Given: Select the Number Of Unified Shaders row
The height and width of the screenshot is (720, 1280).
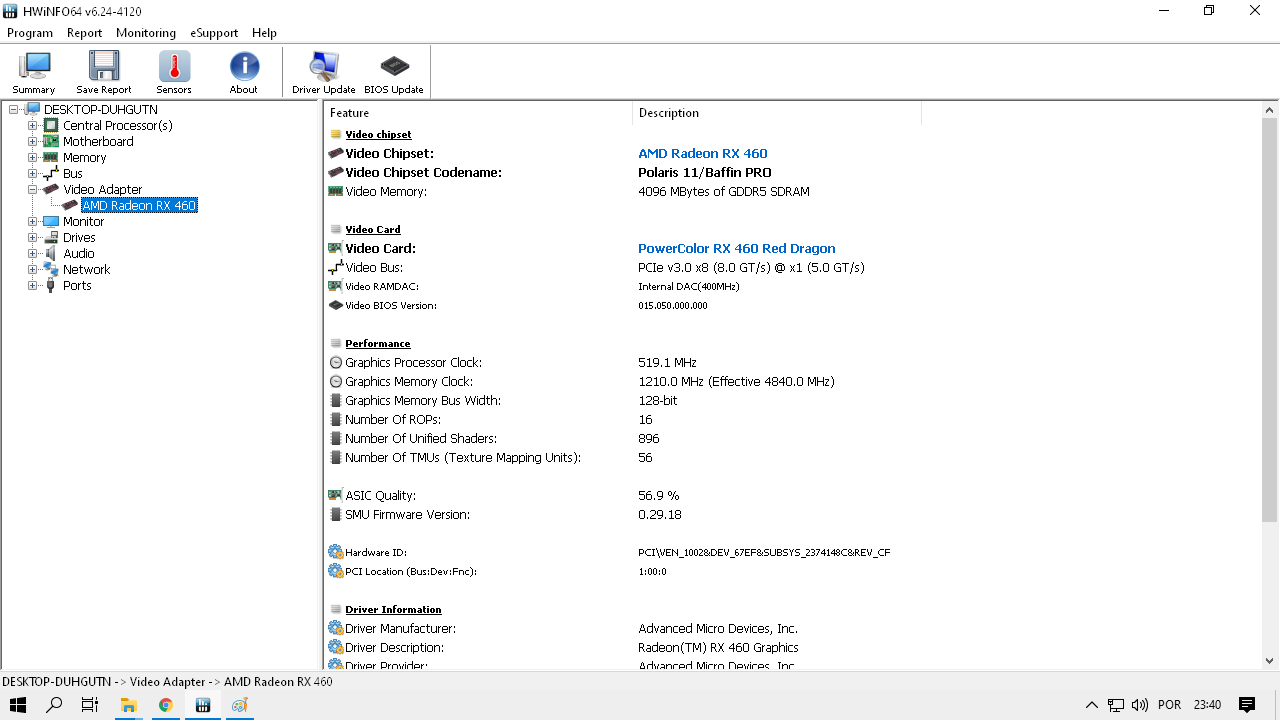Looking at the screenshot, I should [792, 439].
